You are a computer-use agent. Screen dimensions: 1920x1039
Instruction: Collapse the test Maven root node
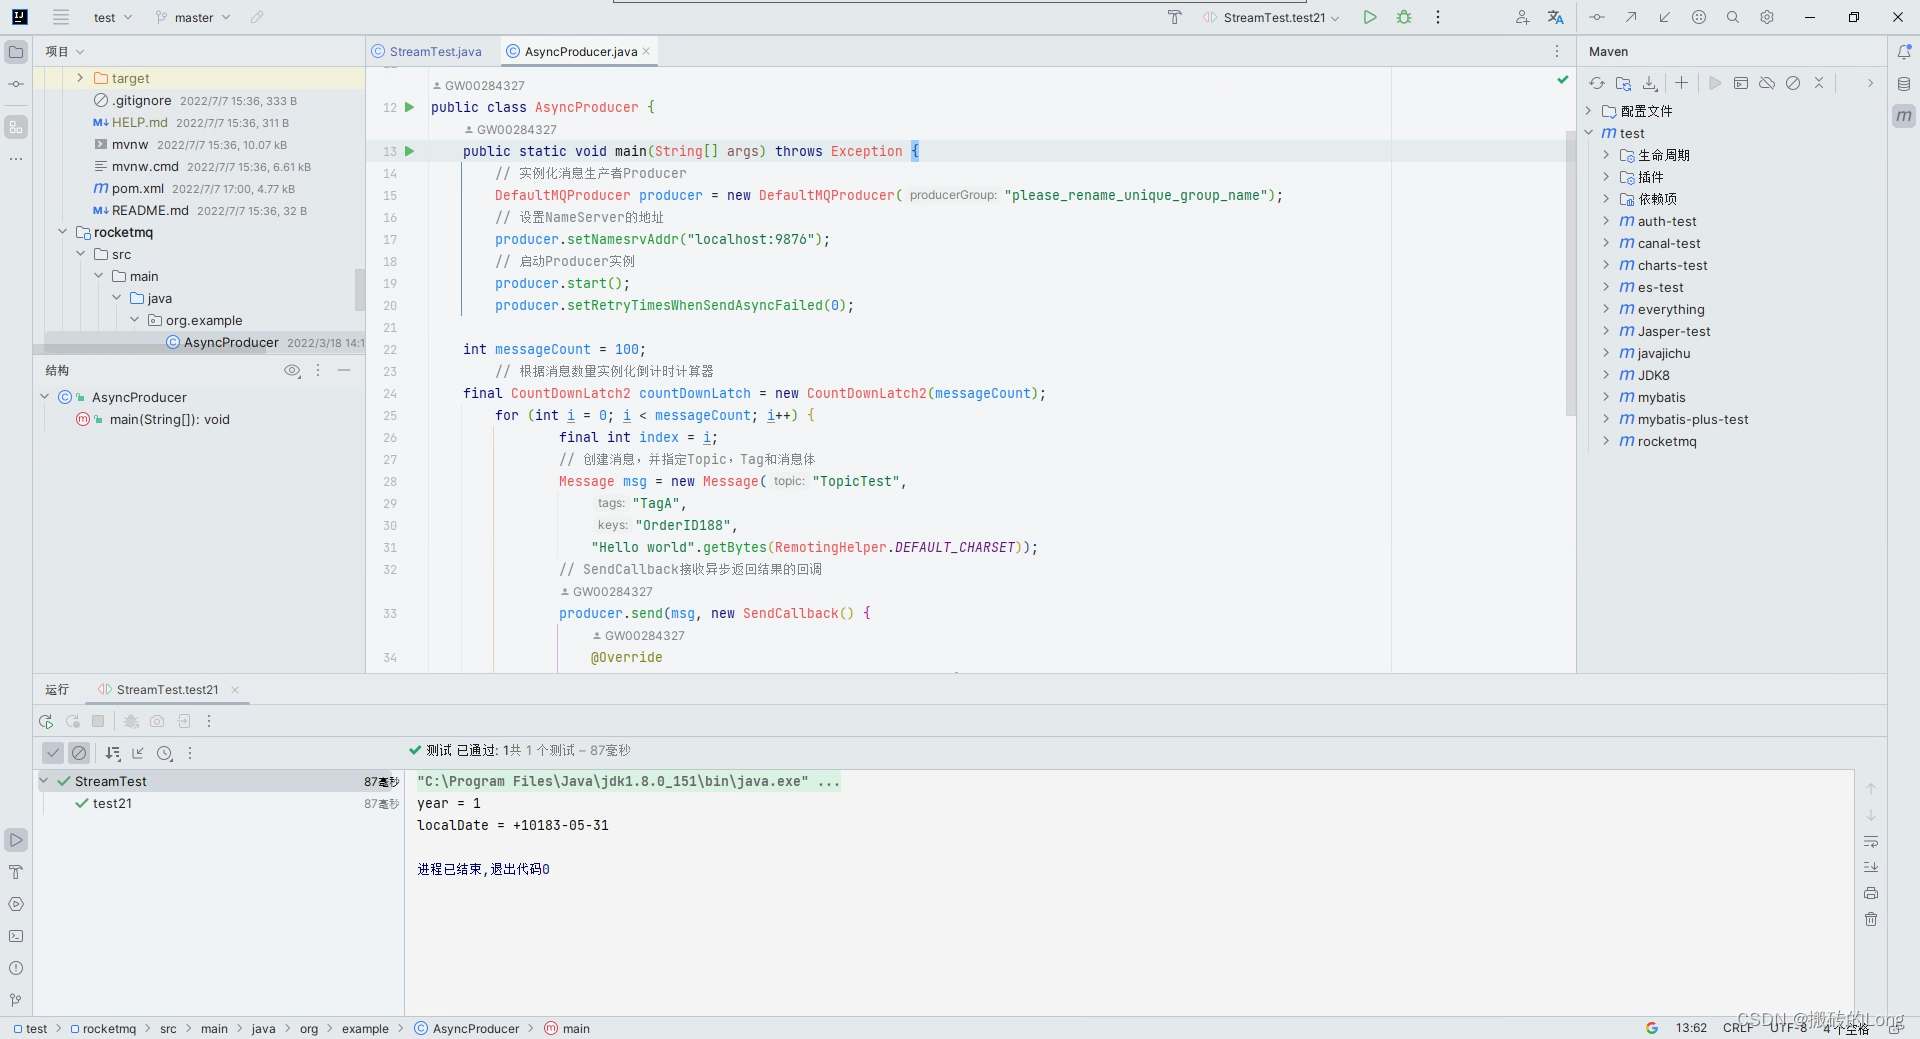(x=1588, y=133)
